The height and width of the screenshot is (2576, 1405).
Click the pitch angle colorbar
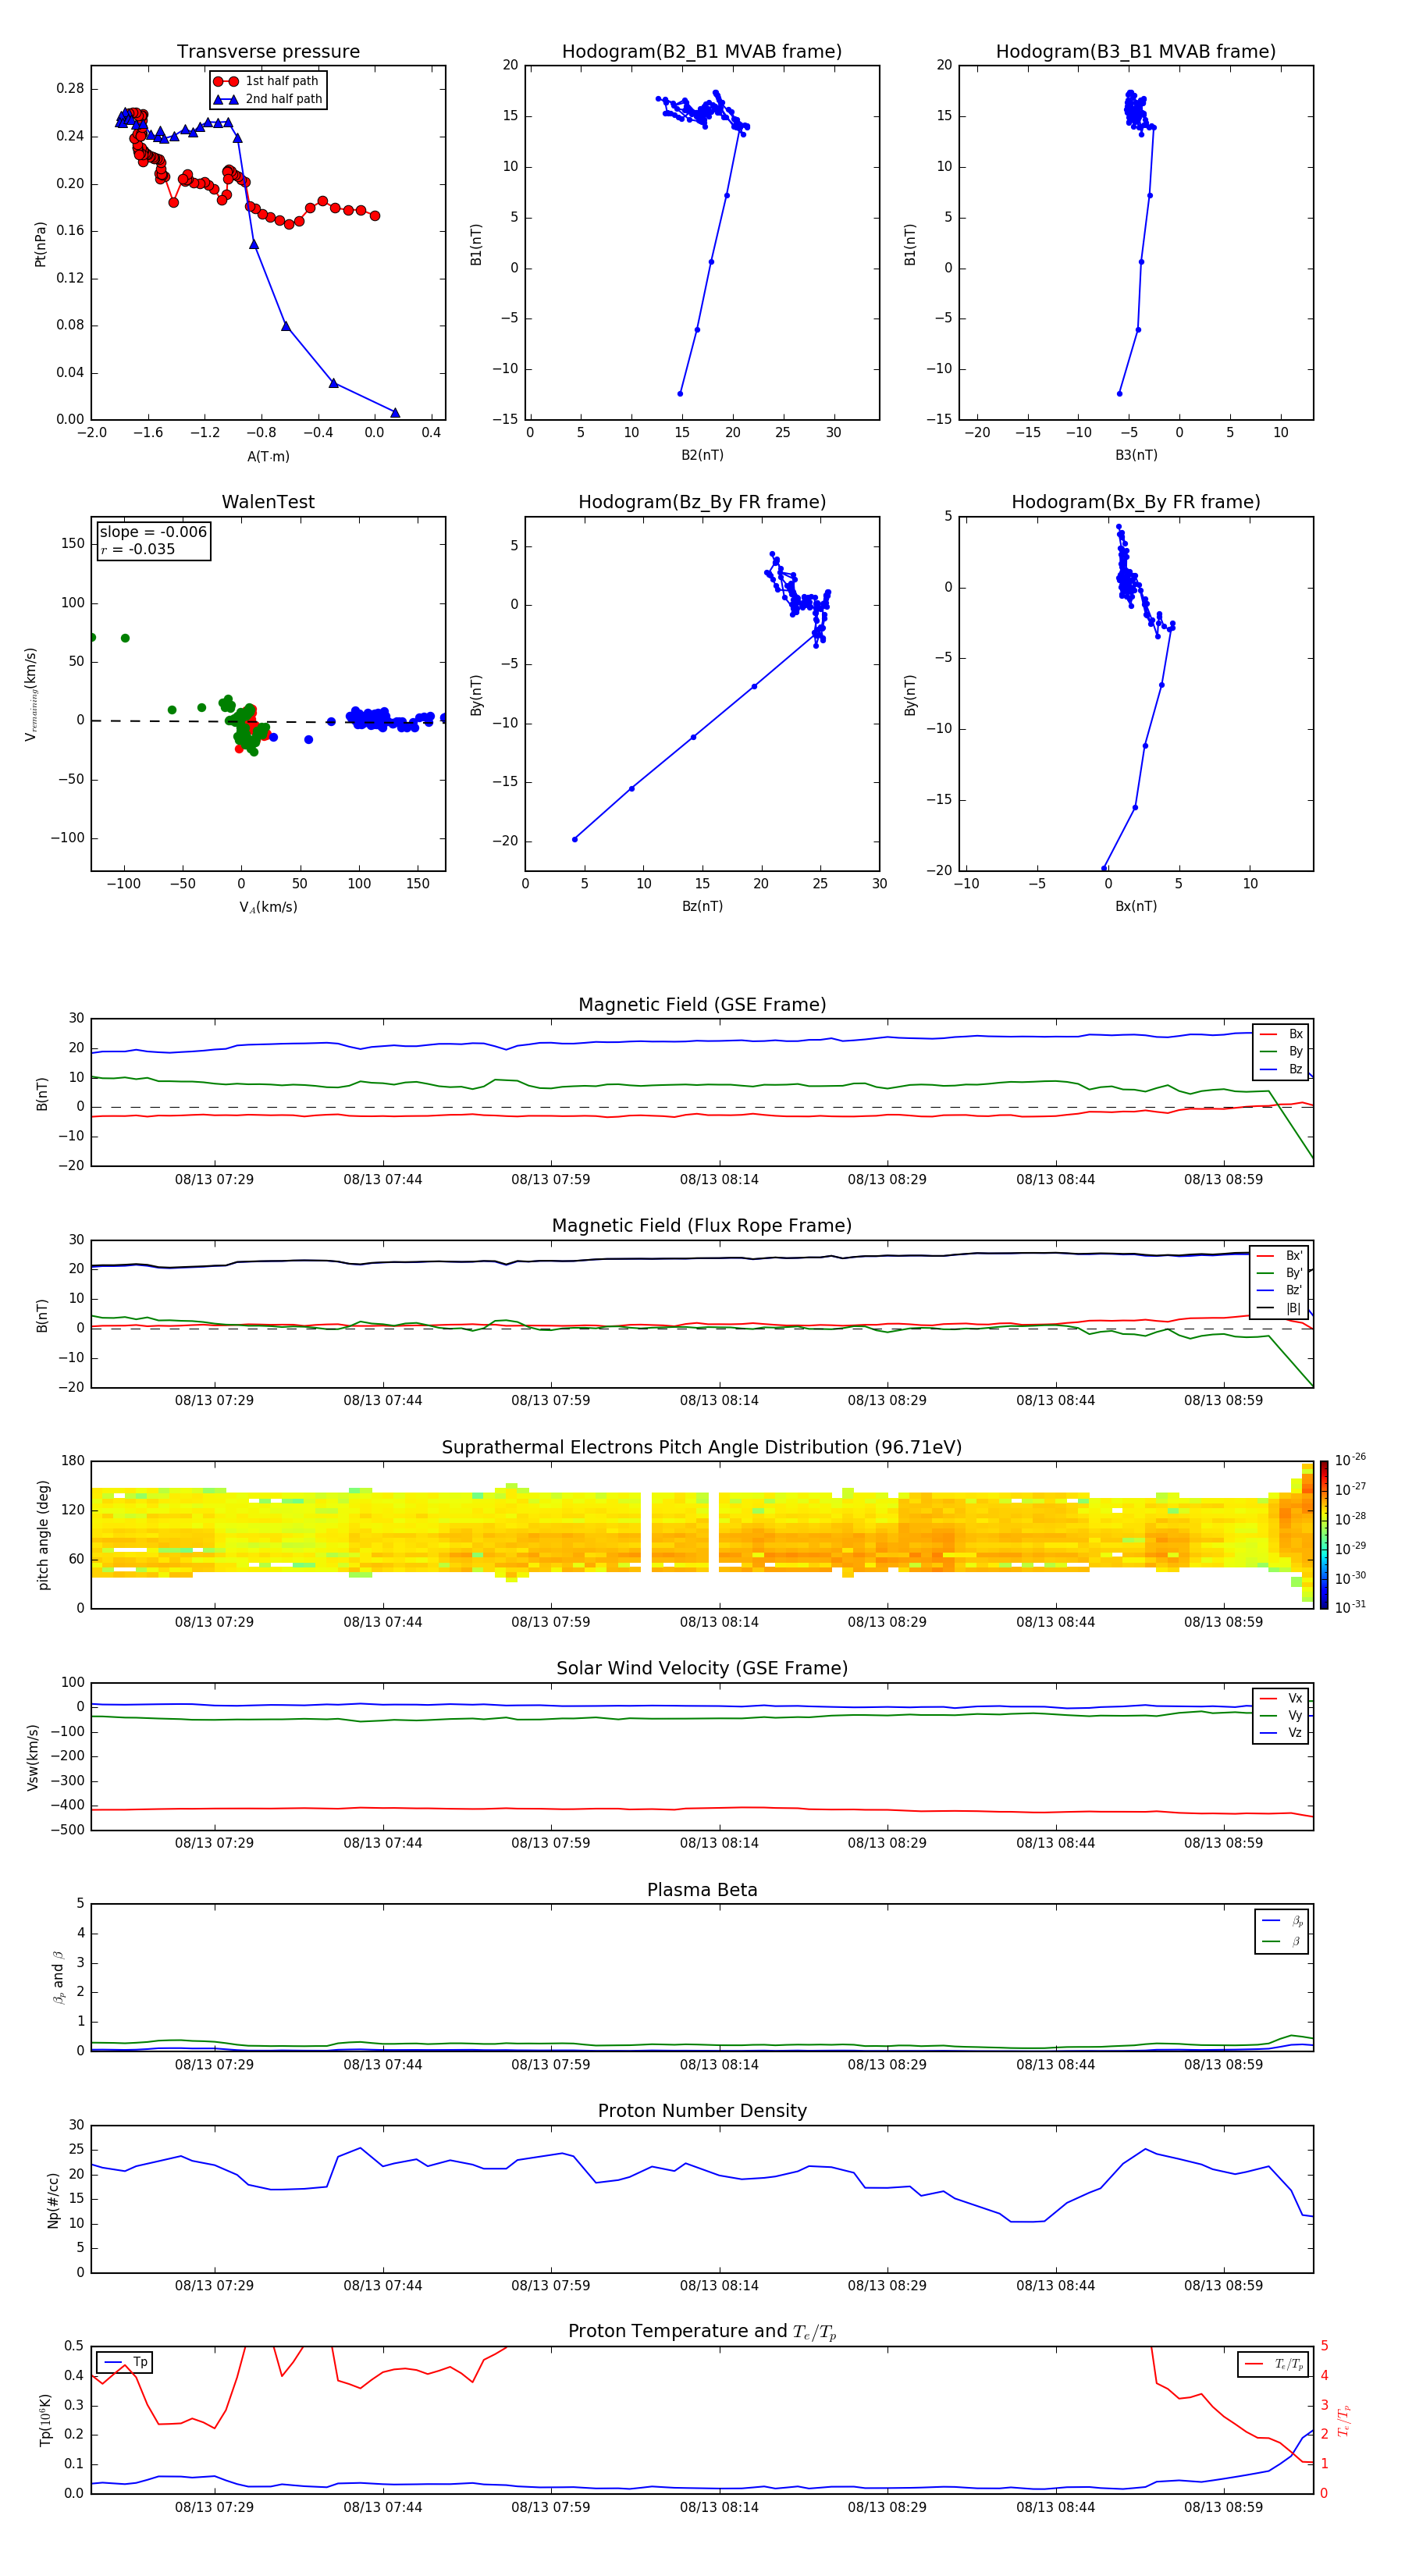(x=1324, y=1535)
